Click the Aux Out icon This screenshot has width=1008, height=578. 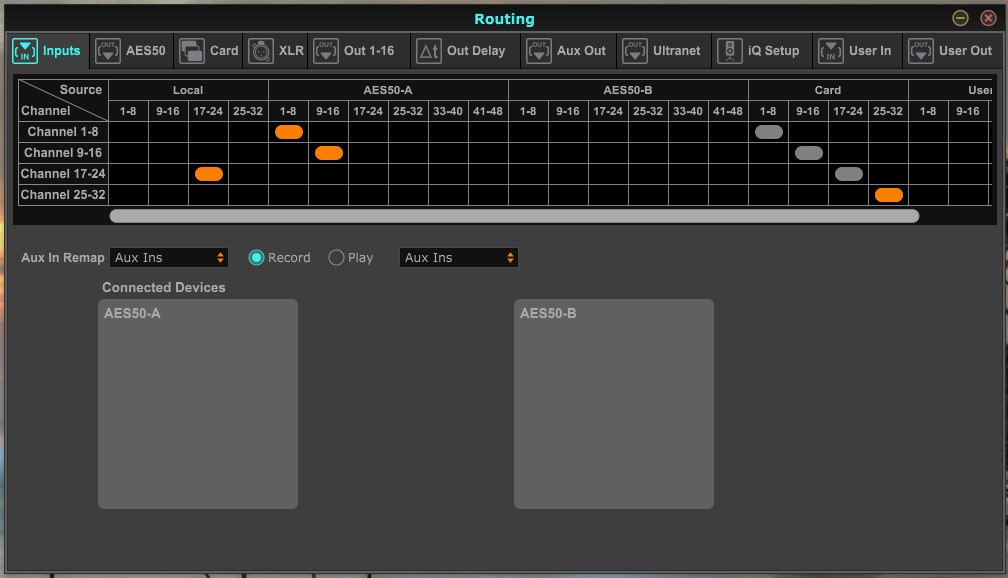[539, 51]
